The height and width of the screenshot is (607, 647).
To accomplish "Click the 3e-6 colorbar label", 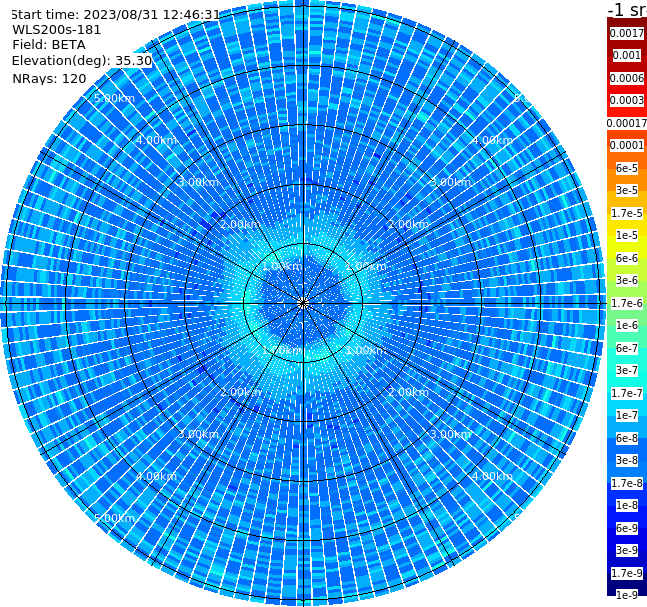I will click(x=627, y=280).
